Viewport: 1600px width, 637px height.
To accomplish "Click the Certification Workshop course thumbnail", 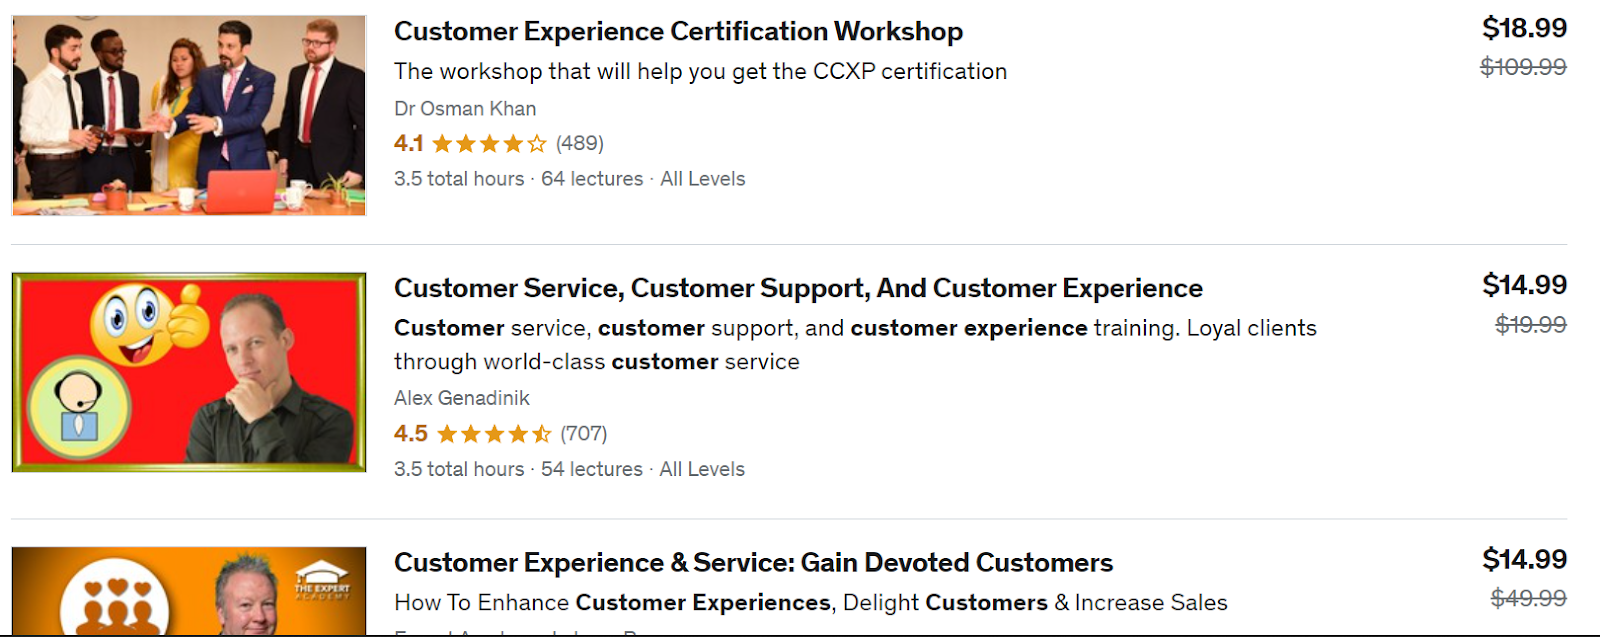I will tap(189, 115).
